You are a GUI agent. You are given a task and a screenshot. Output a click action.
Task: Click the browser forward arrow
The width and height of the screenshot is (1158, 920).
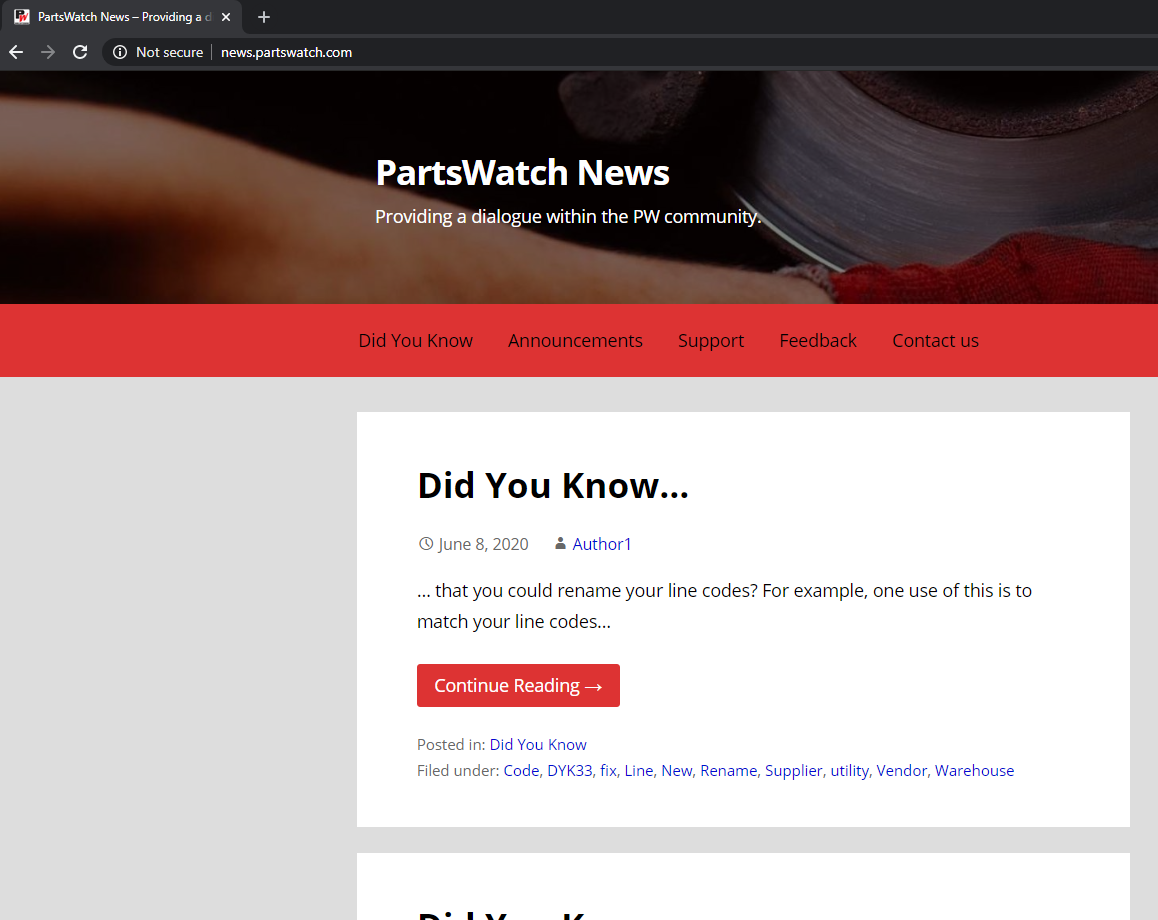[48, 52]
